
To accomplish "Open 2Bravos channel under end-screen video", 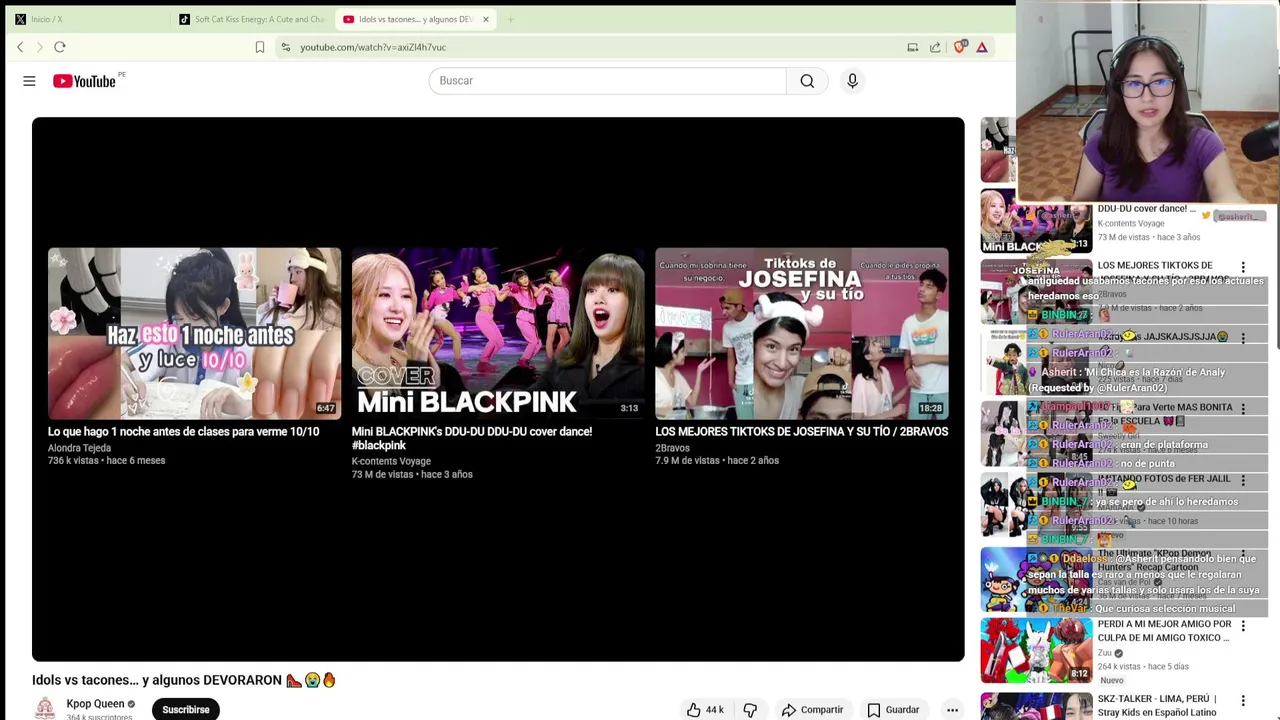I will pyautogui.click(x=672, y=448).
